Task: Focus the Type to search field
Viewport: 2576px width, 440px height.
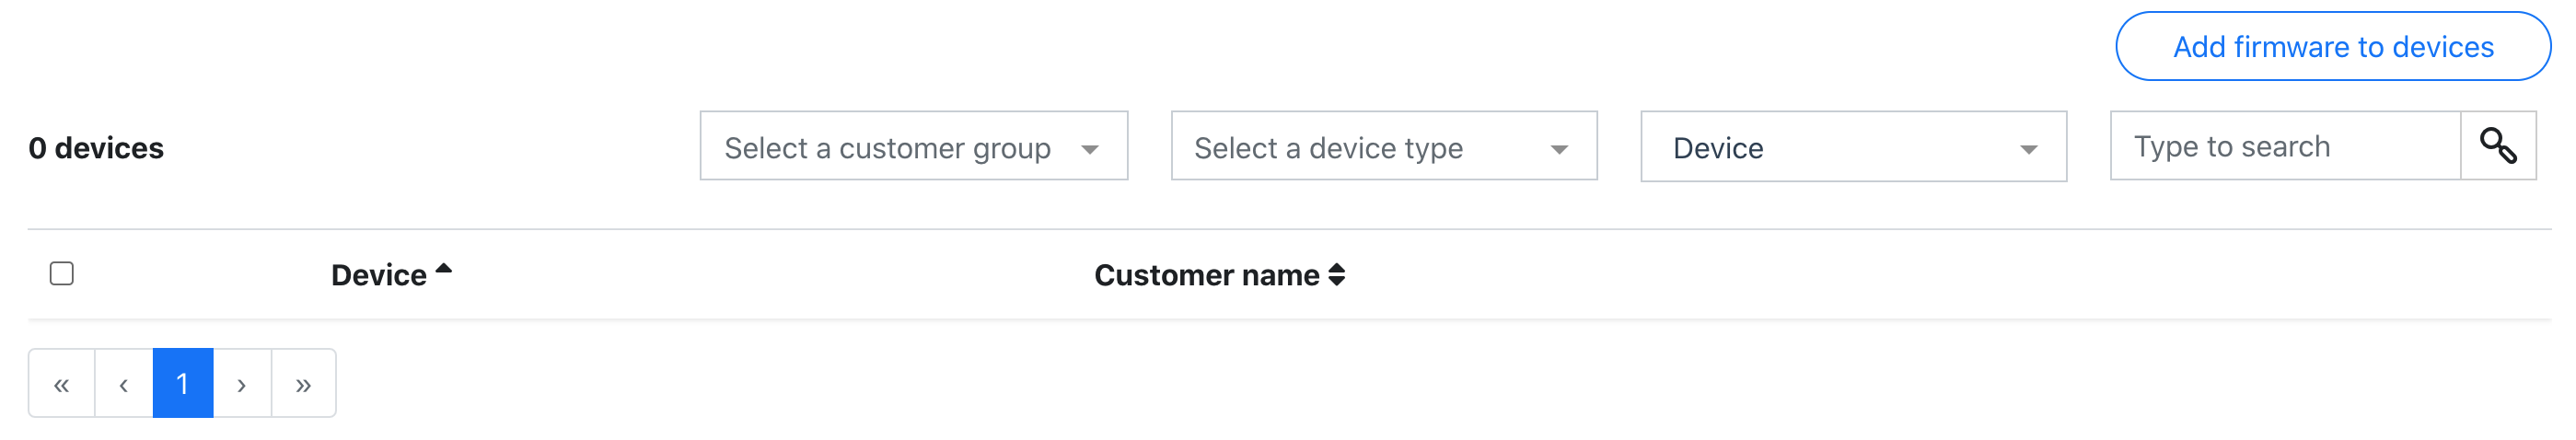Action: (2285, 146)
